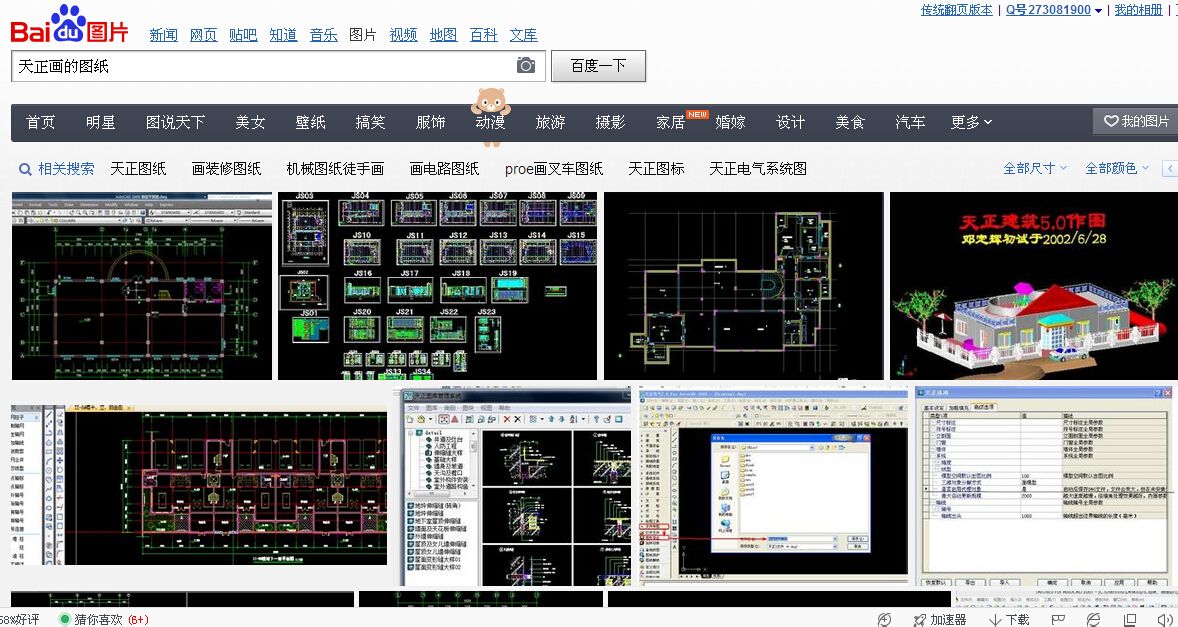Open 我的图片 with heart icon
1178x627 pixels.
pyautogui.click(x=1134, y=121)
